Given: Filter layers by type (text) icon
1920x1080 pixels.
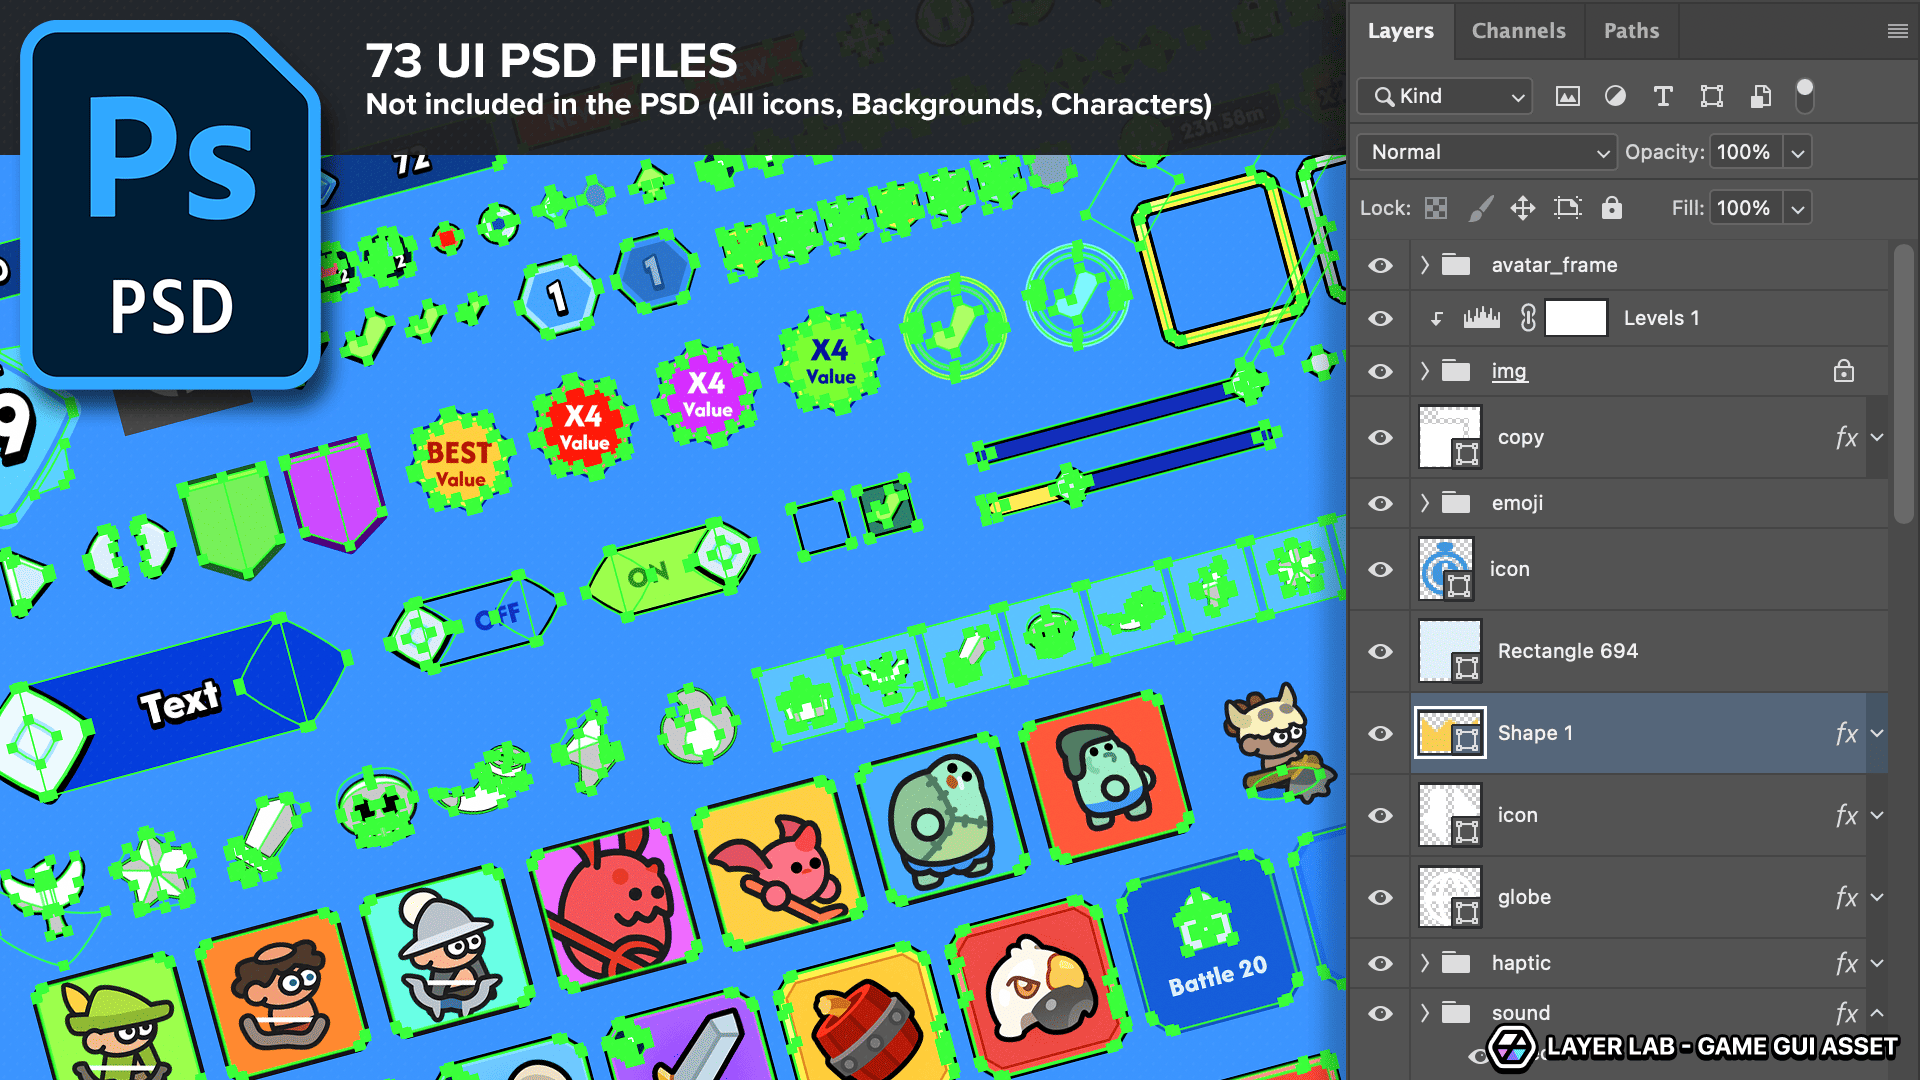Looking at the screenshot, I should 1663,96.
